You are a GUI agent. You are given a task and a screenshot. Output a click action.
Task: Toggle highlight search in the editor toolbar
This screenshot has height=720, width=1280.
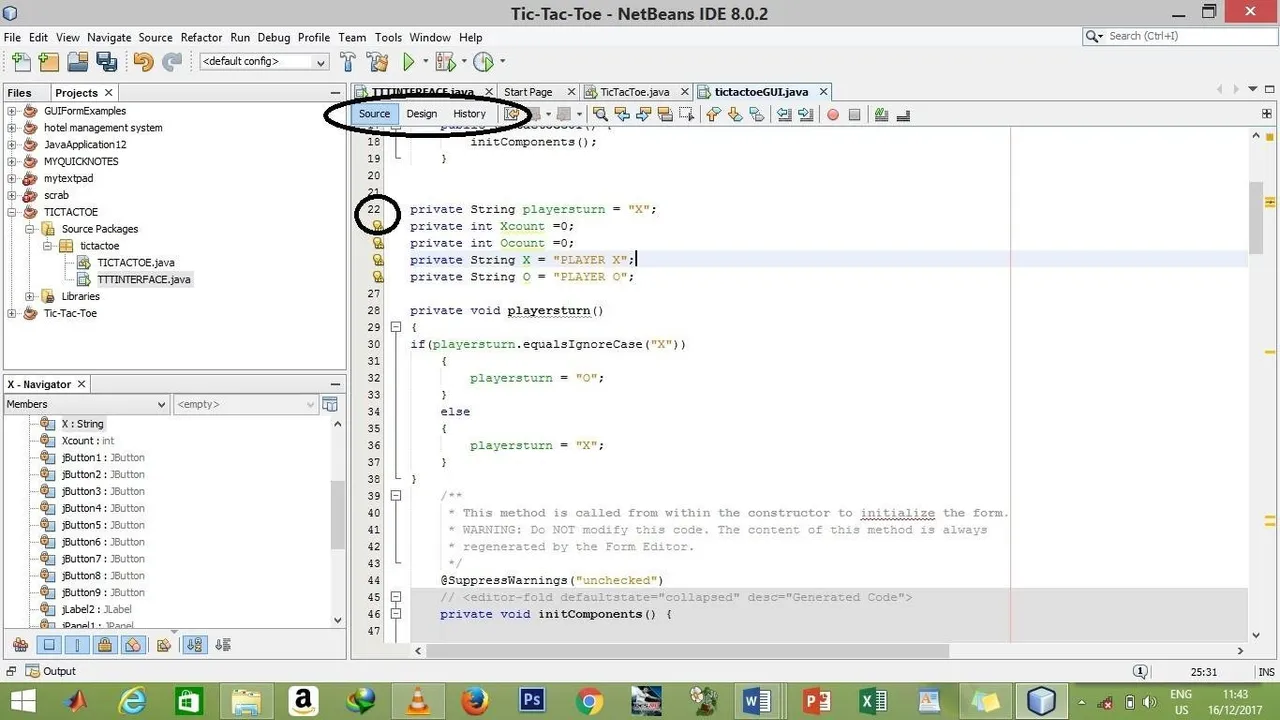click(x=666, y=114)
